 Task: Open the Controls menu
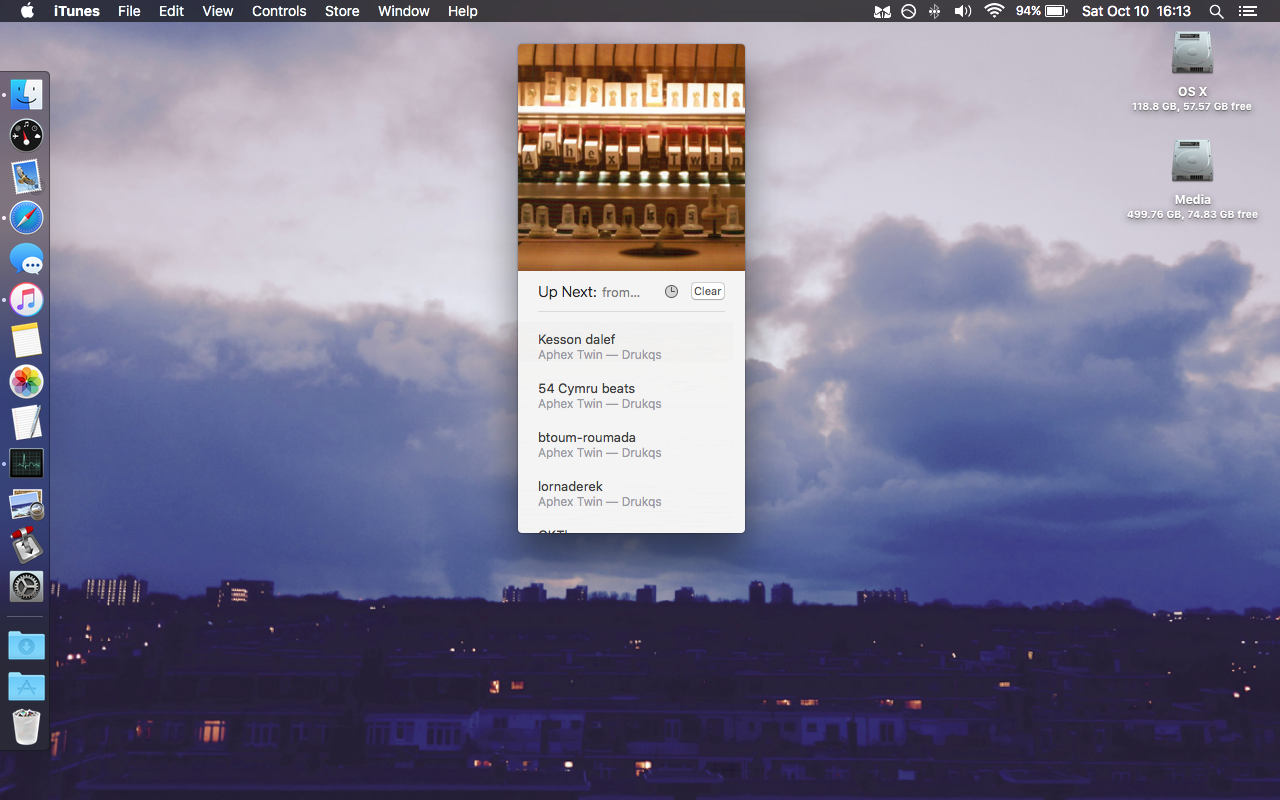[x=279, y=11]
